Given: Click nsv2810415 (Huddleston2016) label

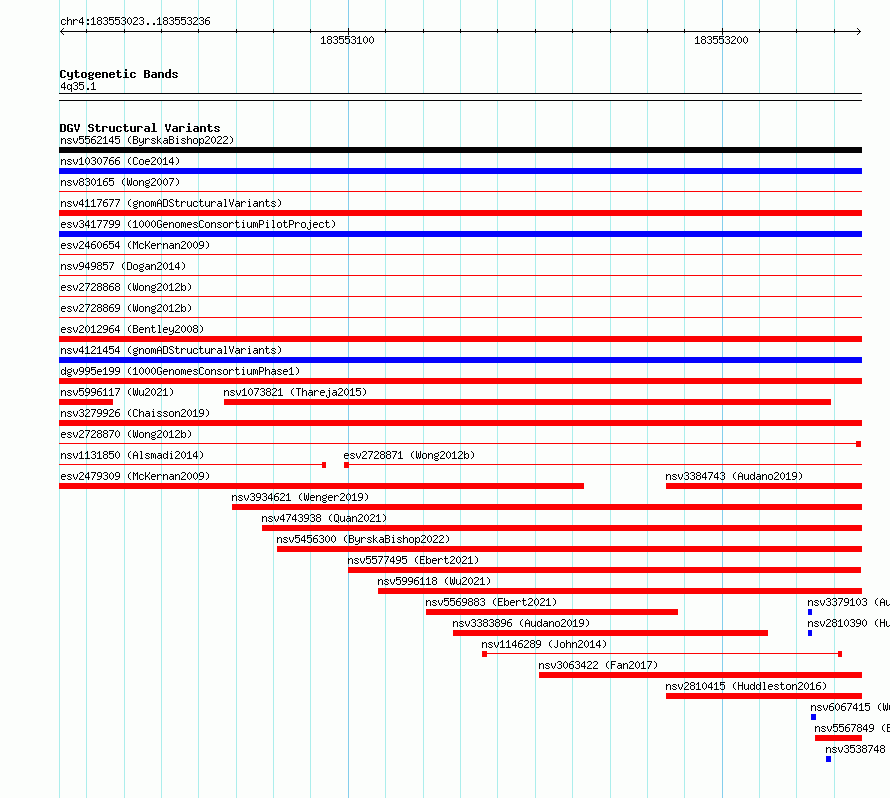Looking at the screenshot, I should click(746, 686).
